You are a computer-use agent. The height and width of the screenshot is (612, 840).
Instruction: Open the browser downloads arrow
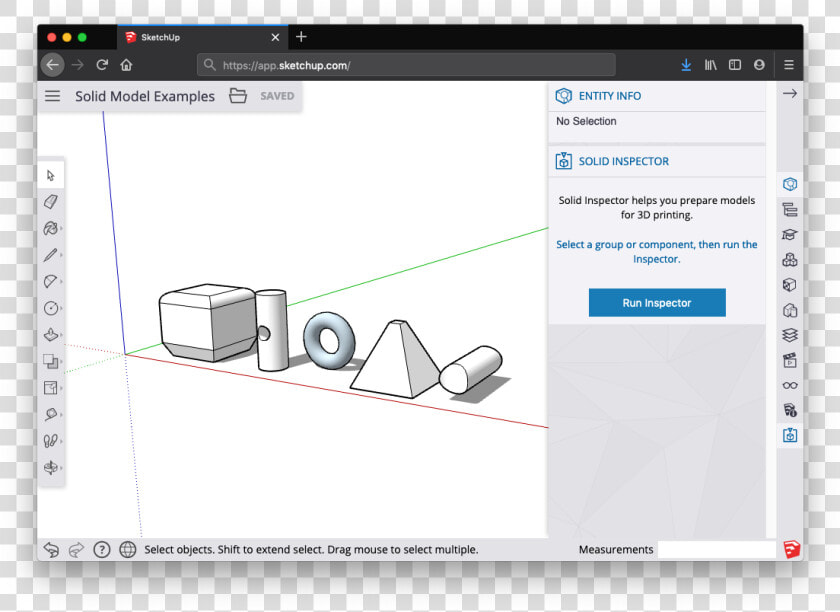(686, 65)
